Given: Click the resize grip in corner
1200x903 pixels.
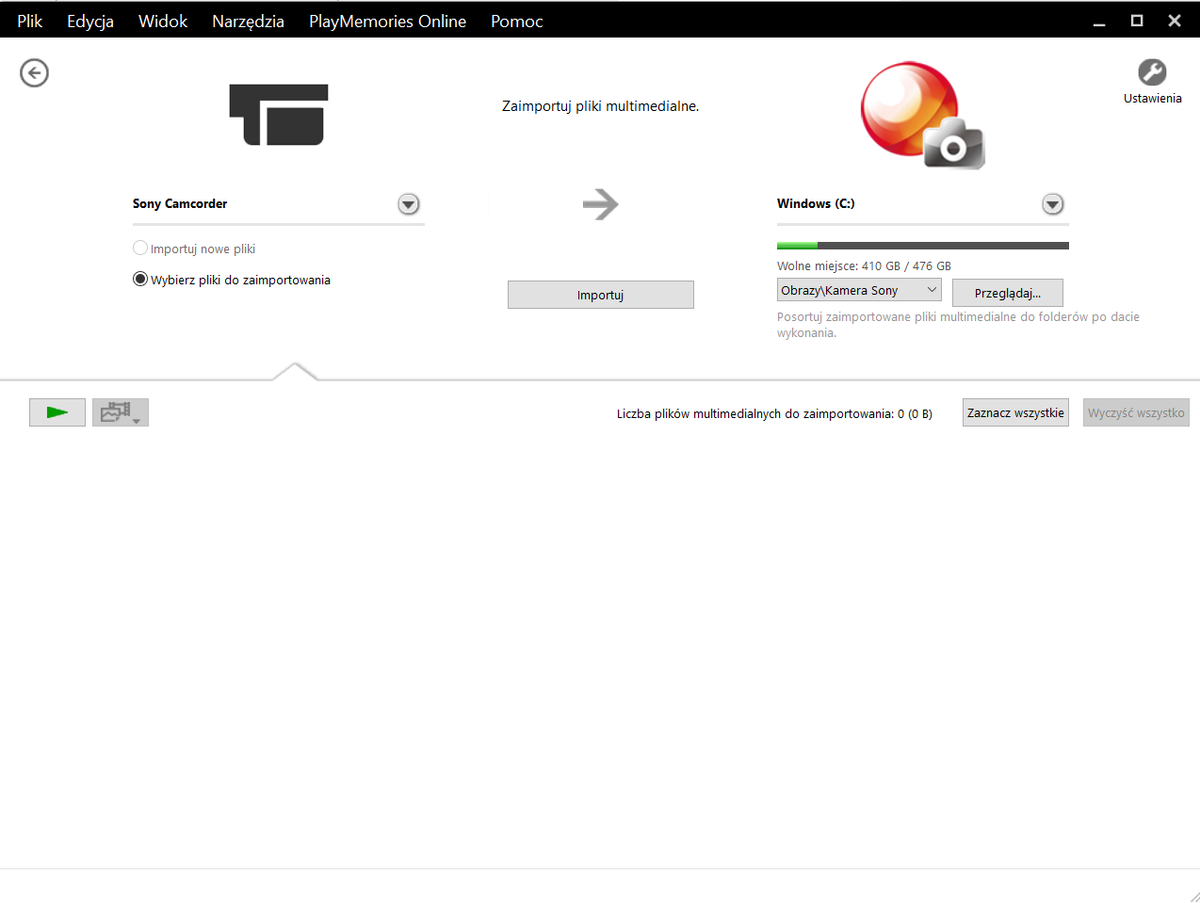Looking at the screenshot, I should click(x=1189, y=893).
